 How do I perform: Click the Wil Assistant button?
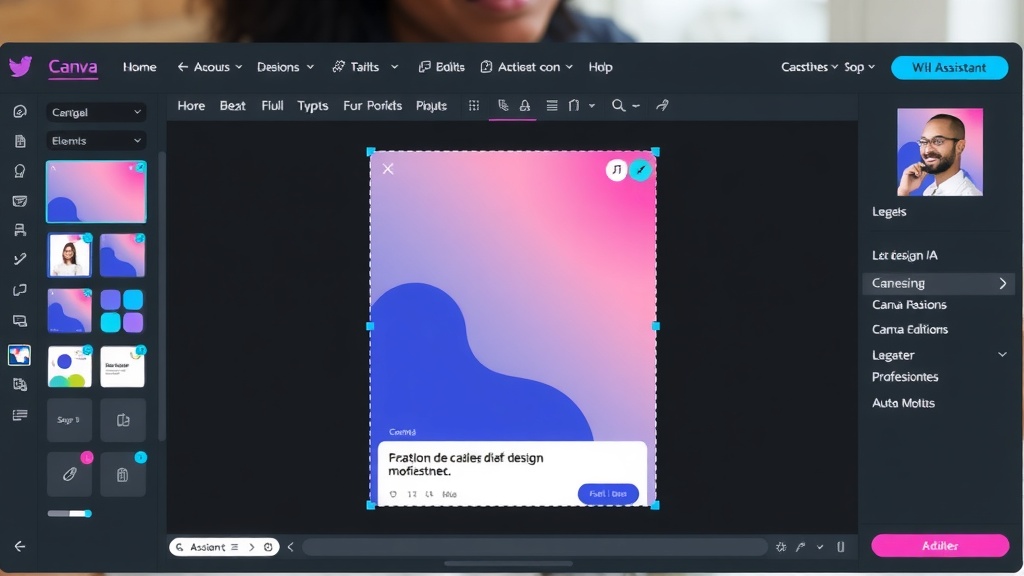click(x=948, y=67)
